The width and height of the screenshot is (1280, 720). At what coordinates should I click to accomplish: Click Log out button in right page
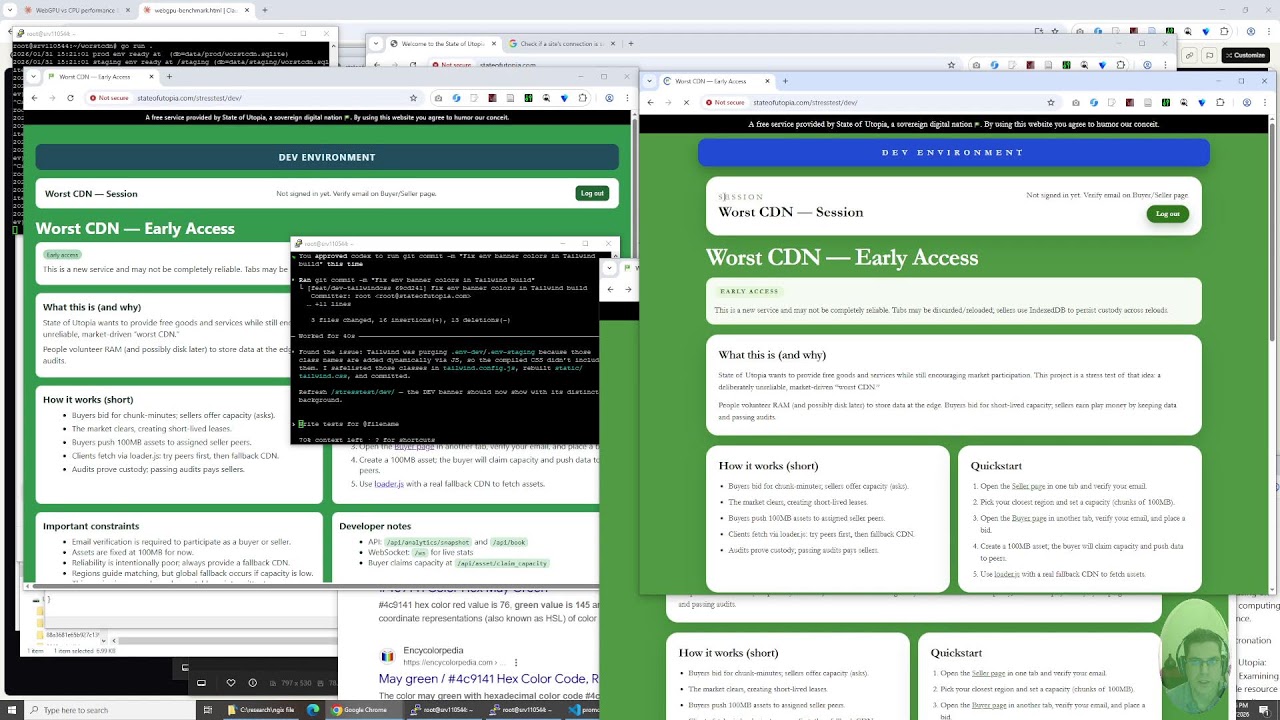[1167, 214]
